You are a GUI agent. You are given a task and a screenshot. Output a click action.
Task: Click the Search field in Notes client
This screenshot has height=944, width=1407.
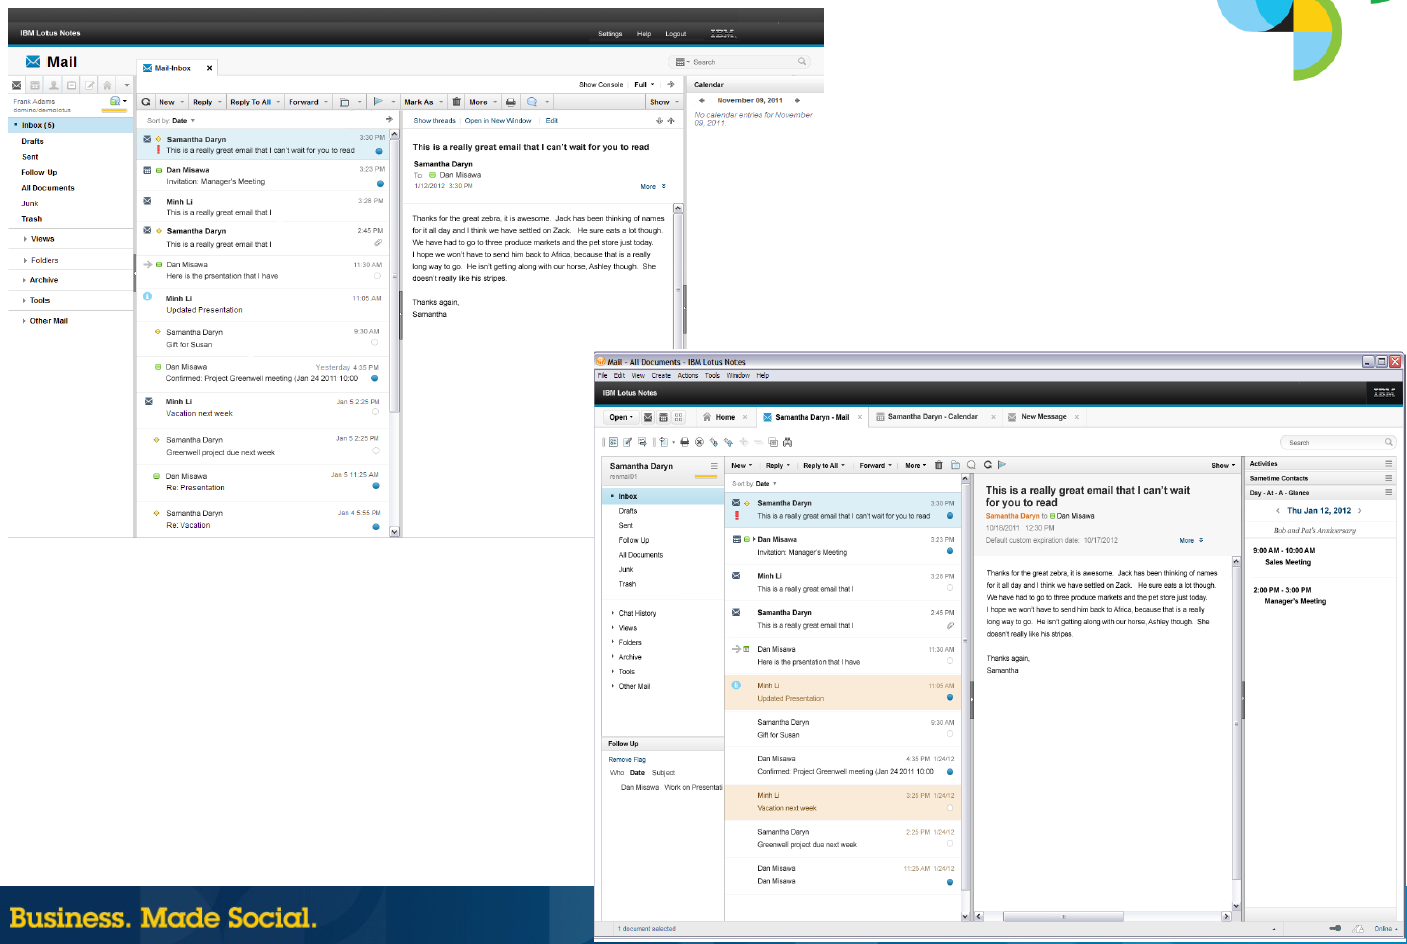(x=1338, y=442)
